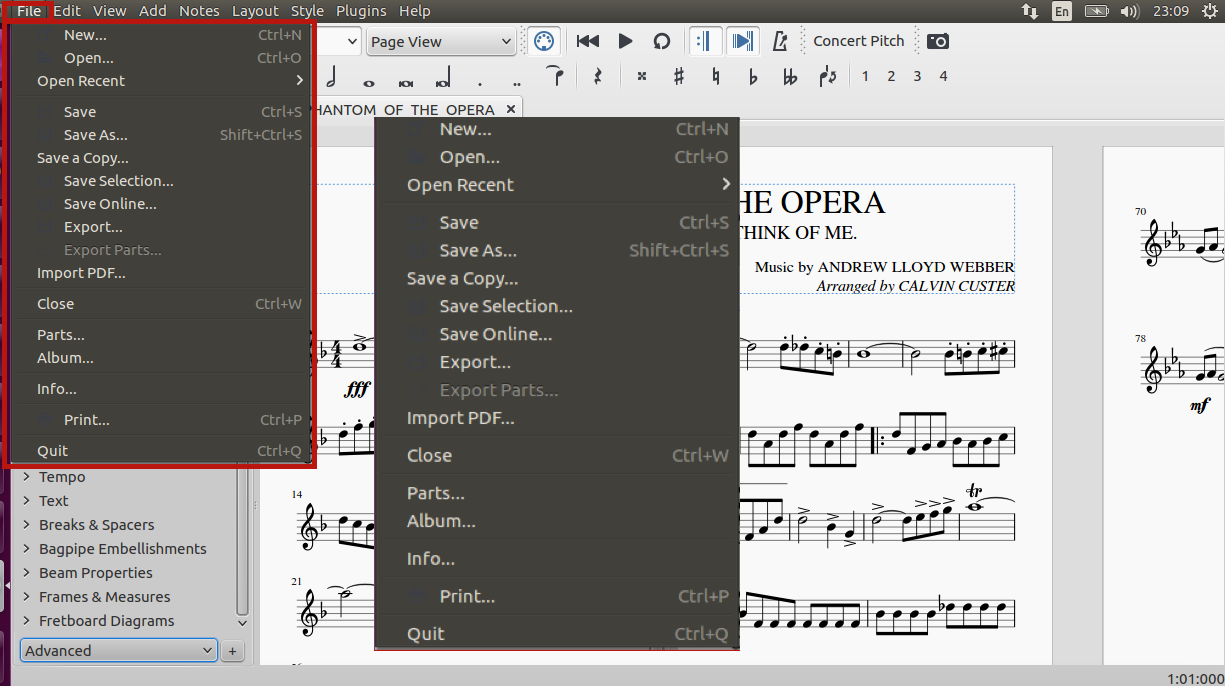Viewport: 1225px width, 686px height.
Task: Click the 1:01:000 position in the status bar
Action: click(x=1195, y=678)
